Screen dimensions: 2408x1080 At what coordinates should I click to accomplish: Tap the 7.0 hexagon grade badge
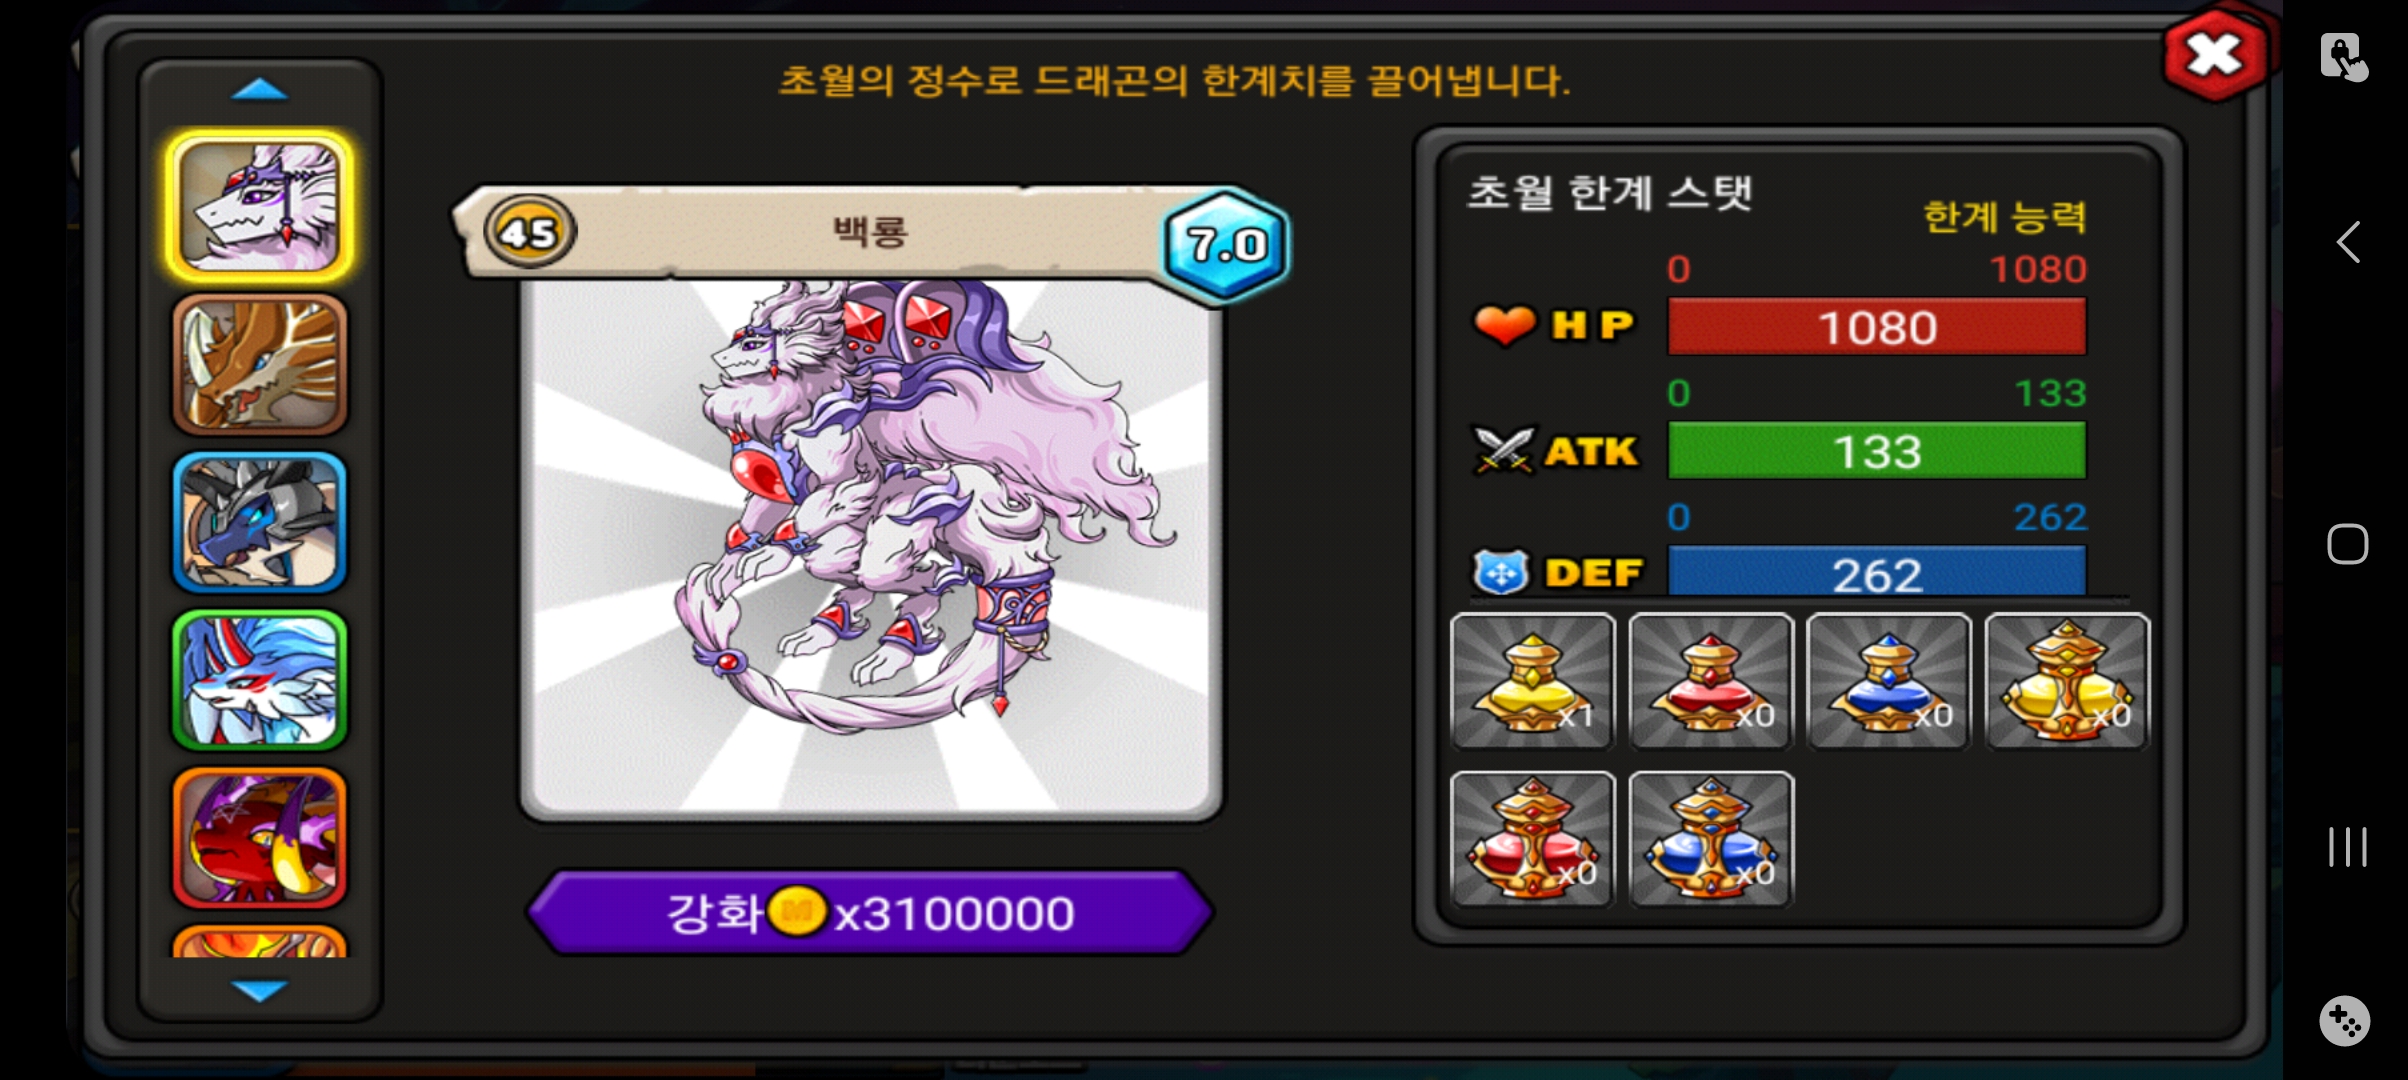pyautogui.click(x=1226, y=244)
